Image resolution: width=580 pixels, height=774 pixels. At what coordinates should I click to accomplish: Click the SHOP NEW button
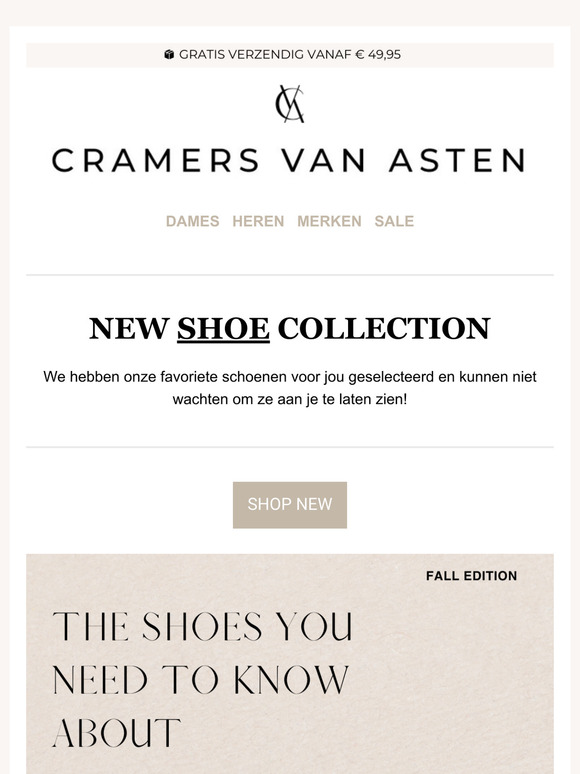pyautogui.click(x=290, y=504)
